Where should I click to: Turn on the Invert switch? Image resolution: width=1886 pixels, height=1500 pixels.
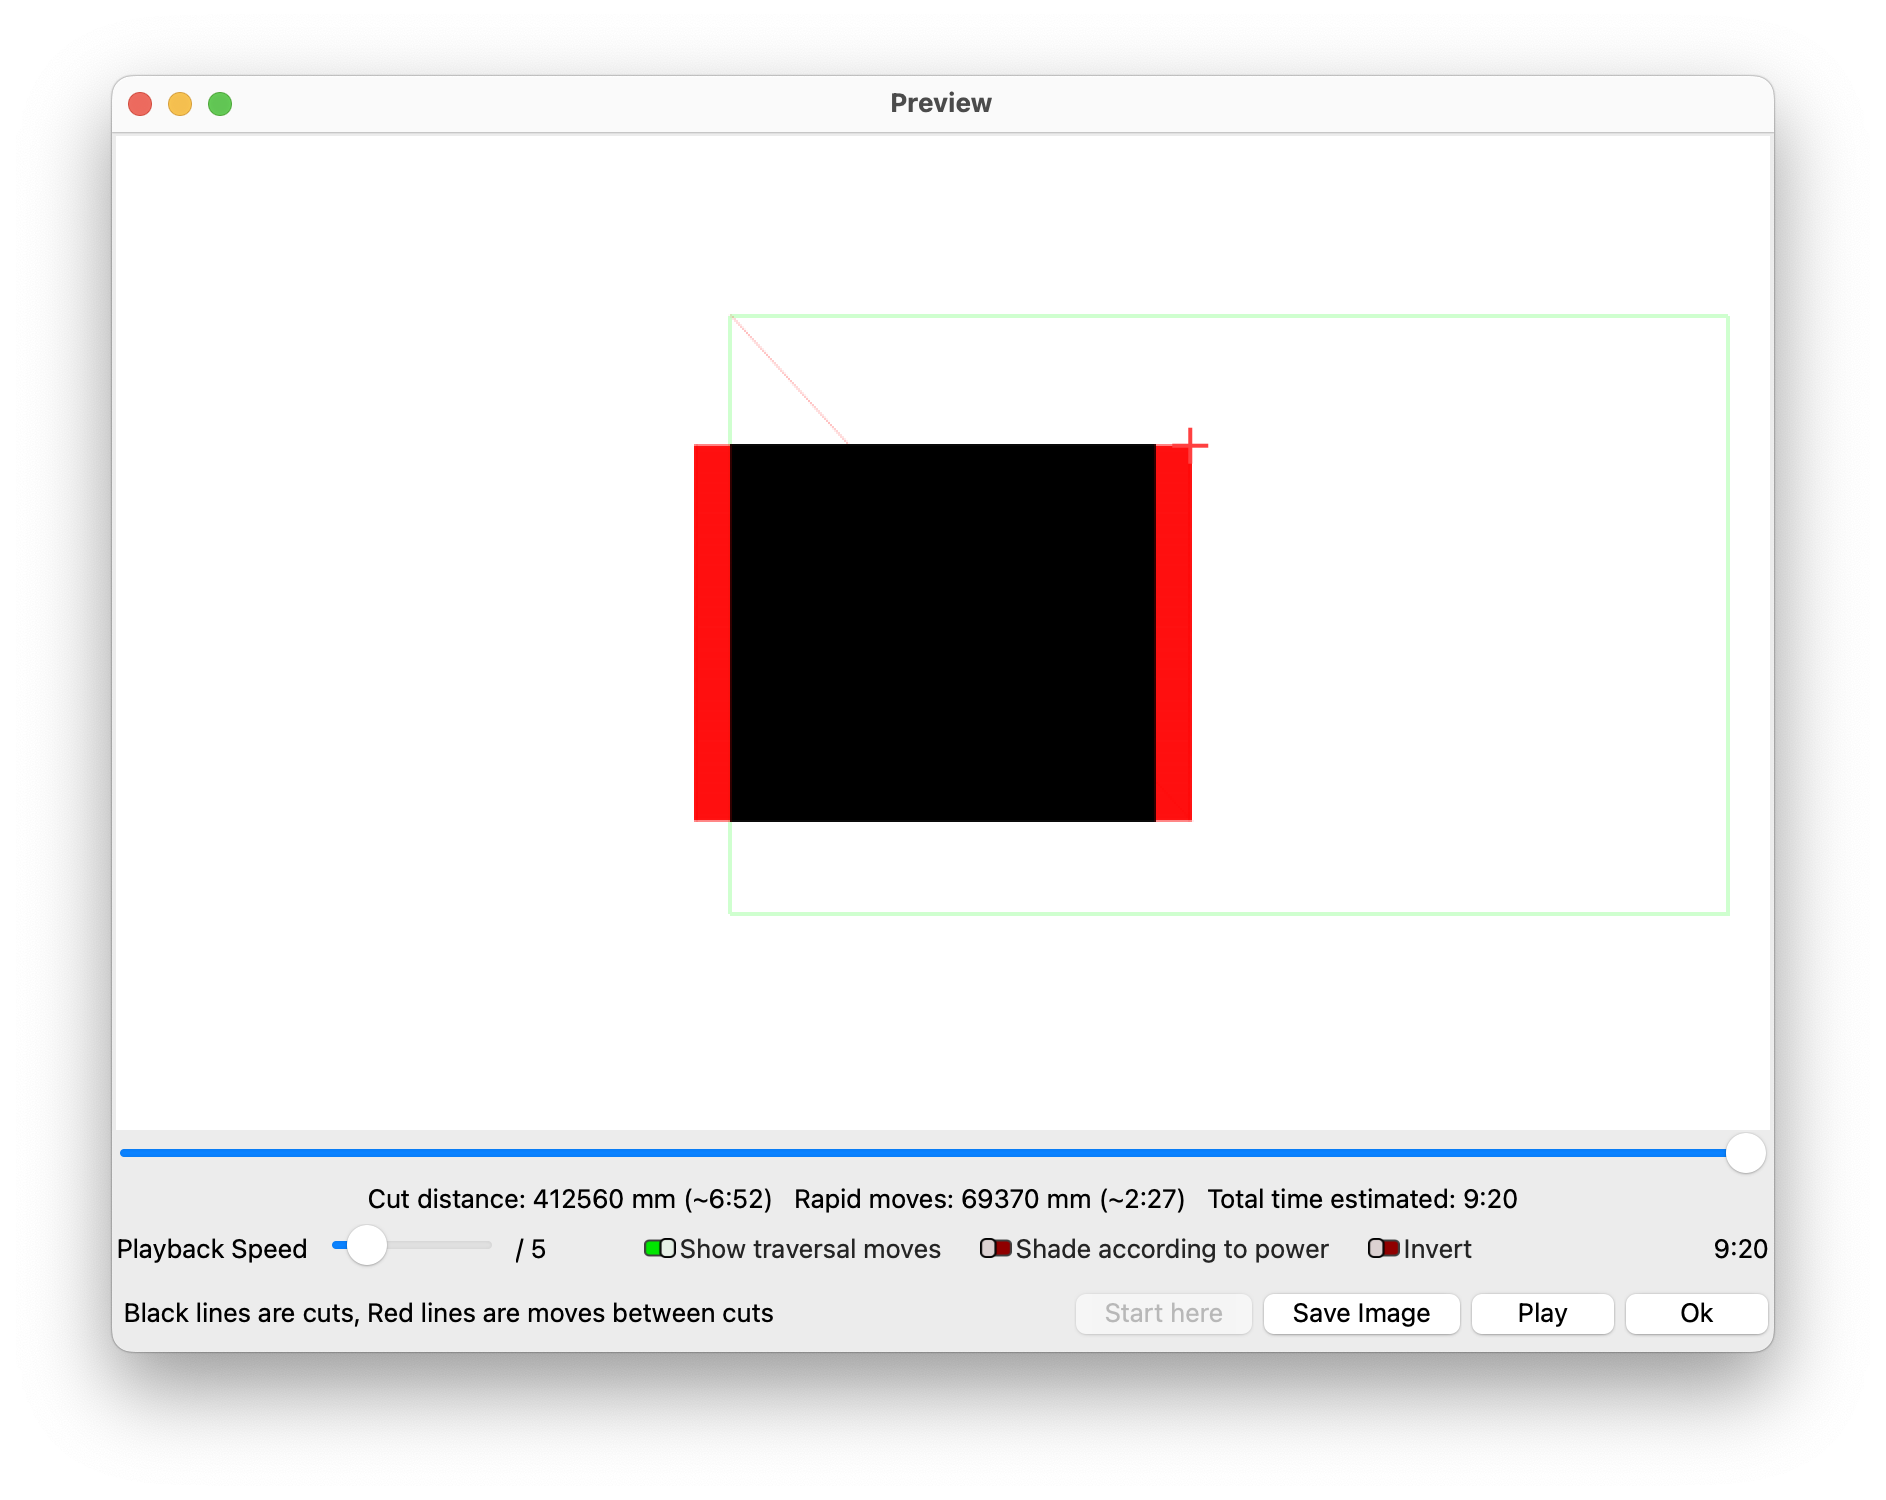[1383, 1248]
